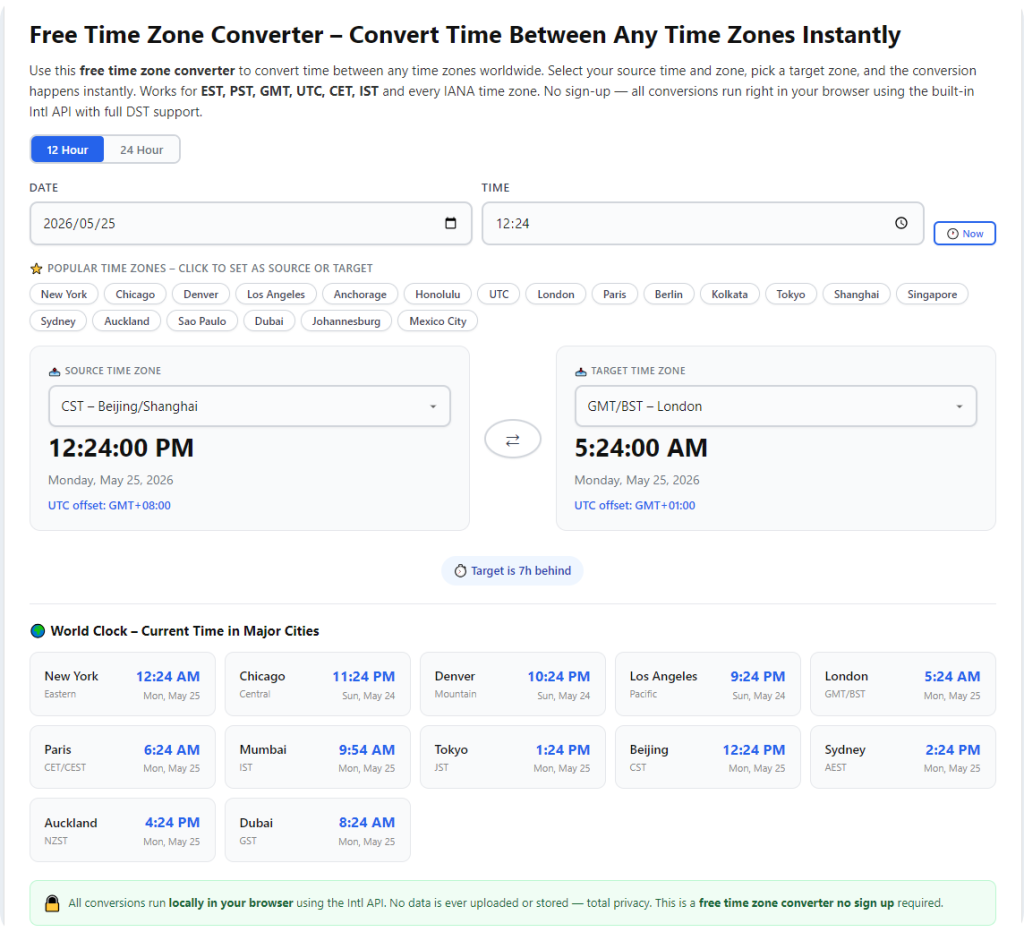Select the Anchorage time zone chip
The width and height of the screenshot is (1024, 932).
click(360, 295)
